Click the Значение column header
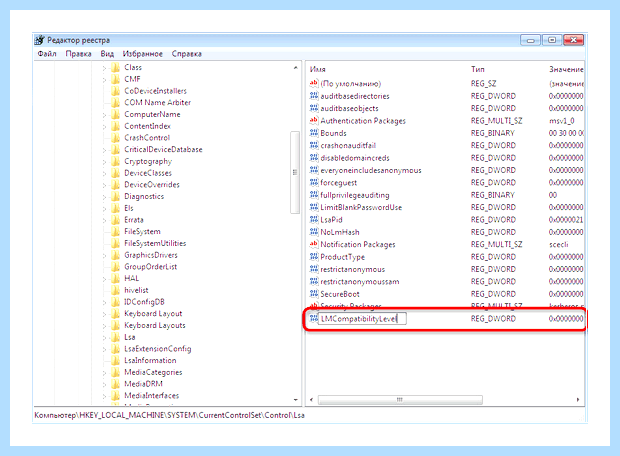The height and width of the screenshot is (456, 620). 565,69
